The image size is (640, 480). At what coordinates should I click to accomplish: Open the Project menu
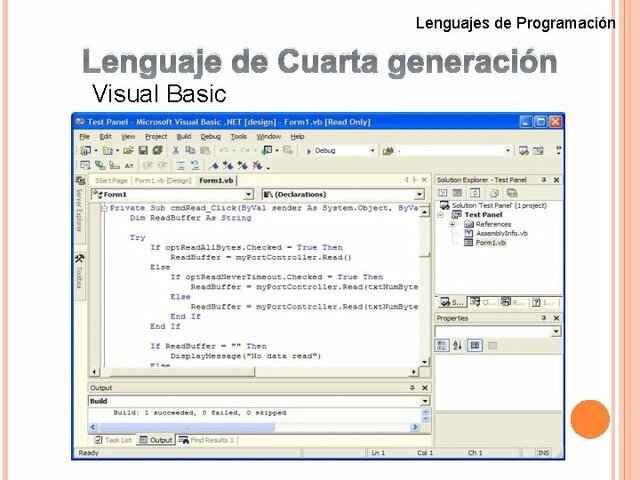tap(156, 136)
